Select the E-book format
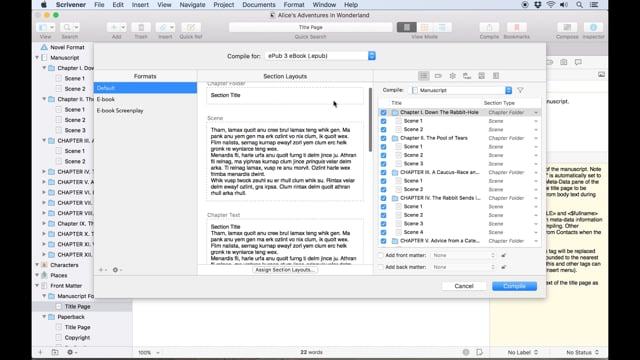 (x=145, y=99)
